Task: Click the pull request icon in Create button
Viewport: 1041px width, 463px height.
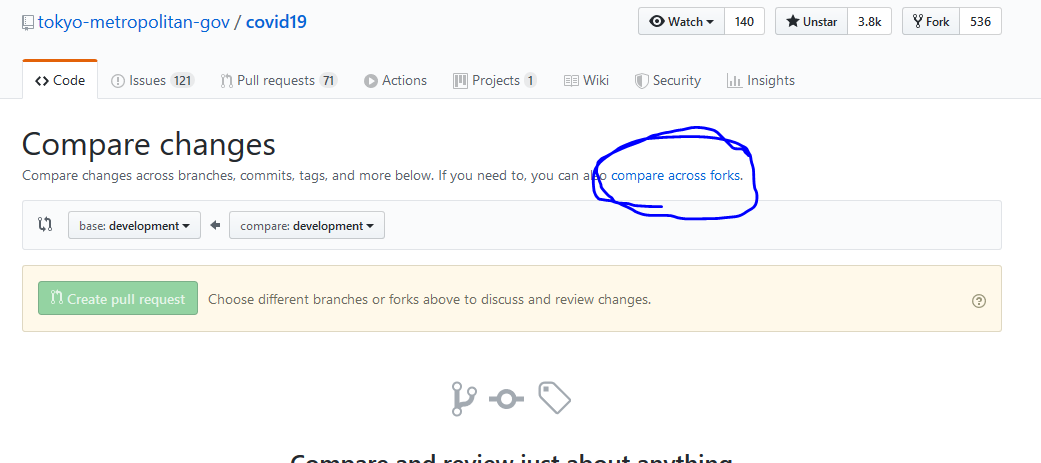Action: coord(56,298)
